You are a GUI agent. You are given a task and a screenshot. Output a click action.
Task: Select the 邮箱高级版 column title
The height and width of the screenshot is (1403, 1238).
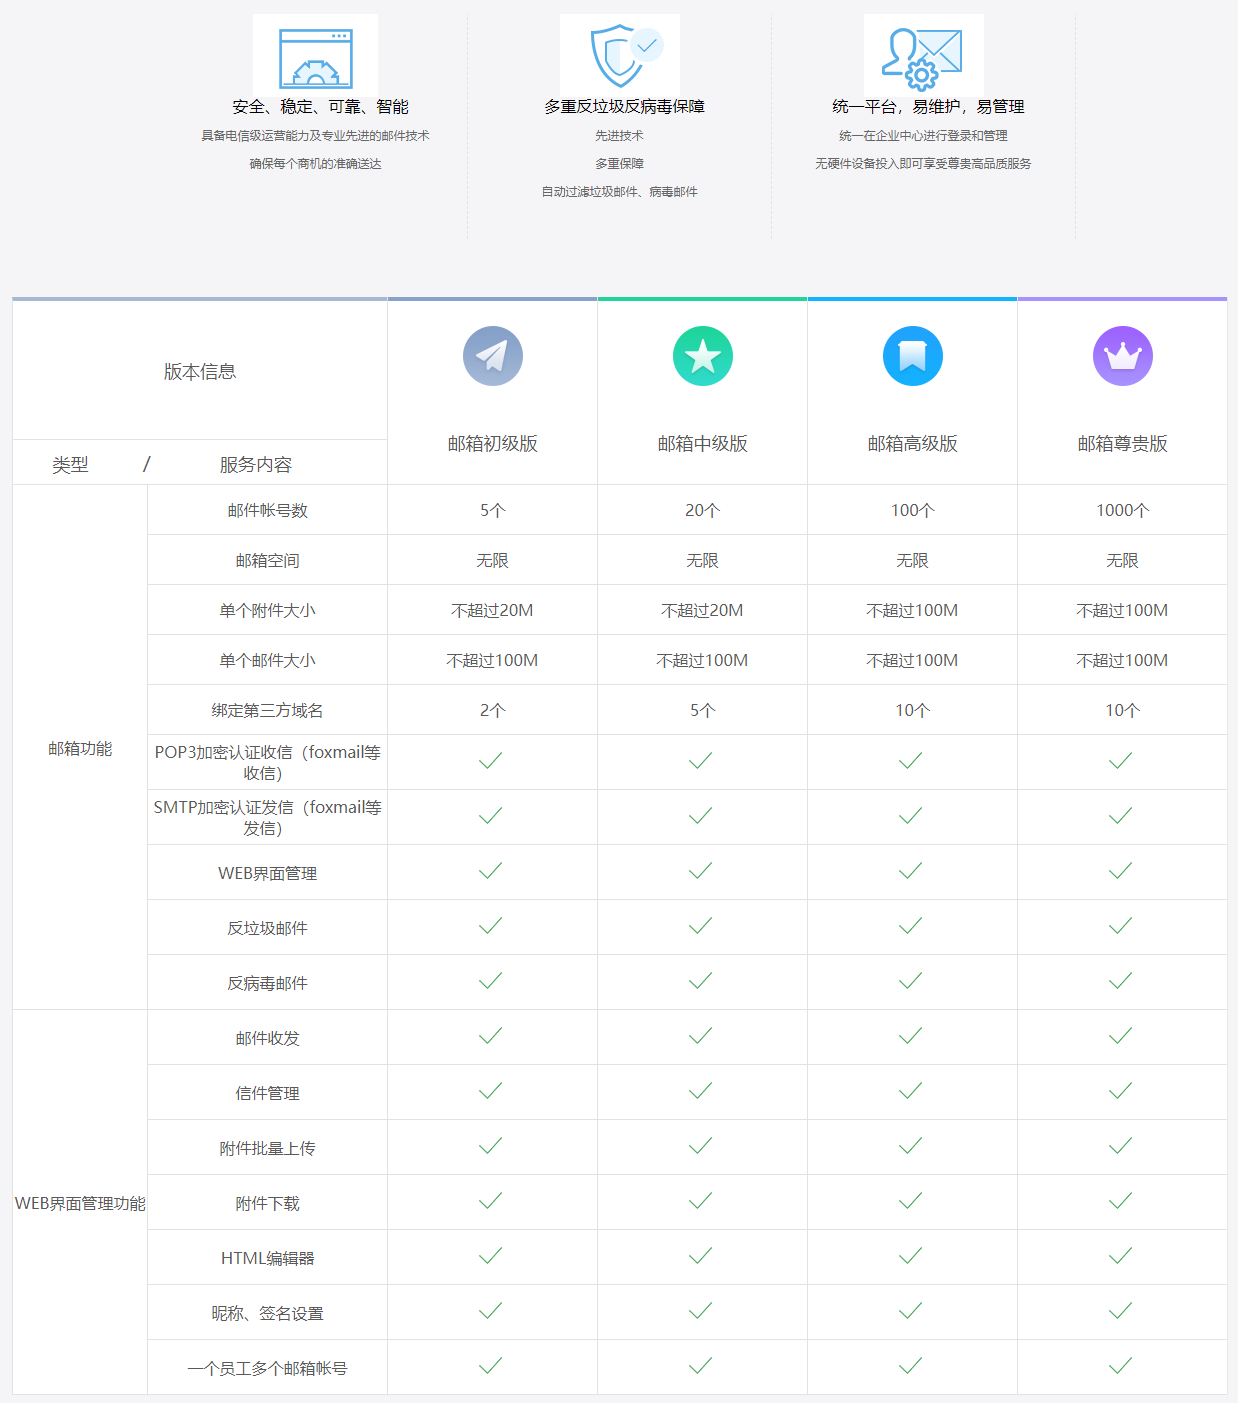[913, 444]
